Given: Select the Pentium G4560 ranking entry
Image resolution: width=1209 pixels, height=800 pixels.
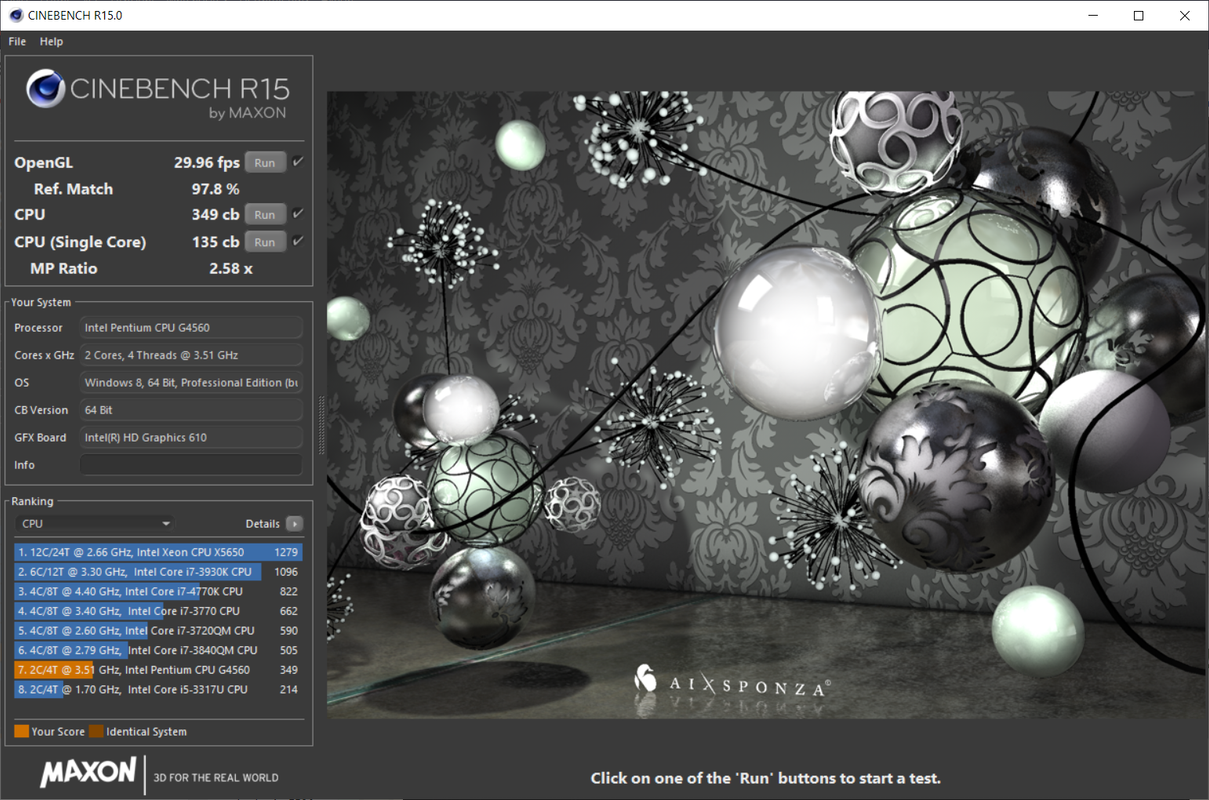Looking at the screenshot, I should tap(158, 670).
